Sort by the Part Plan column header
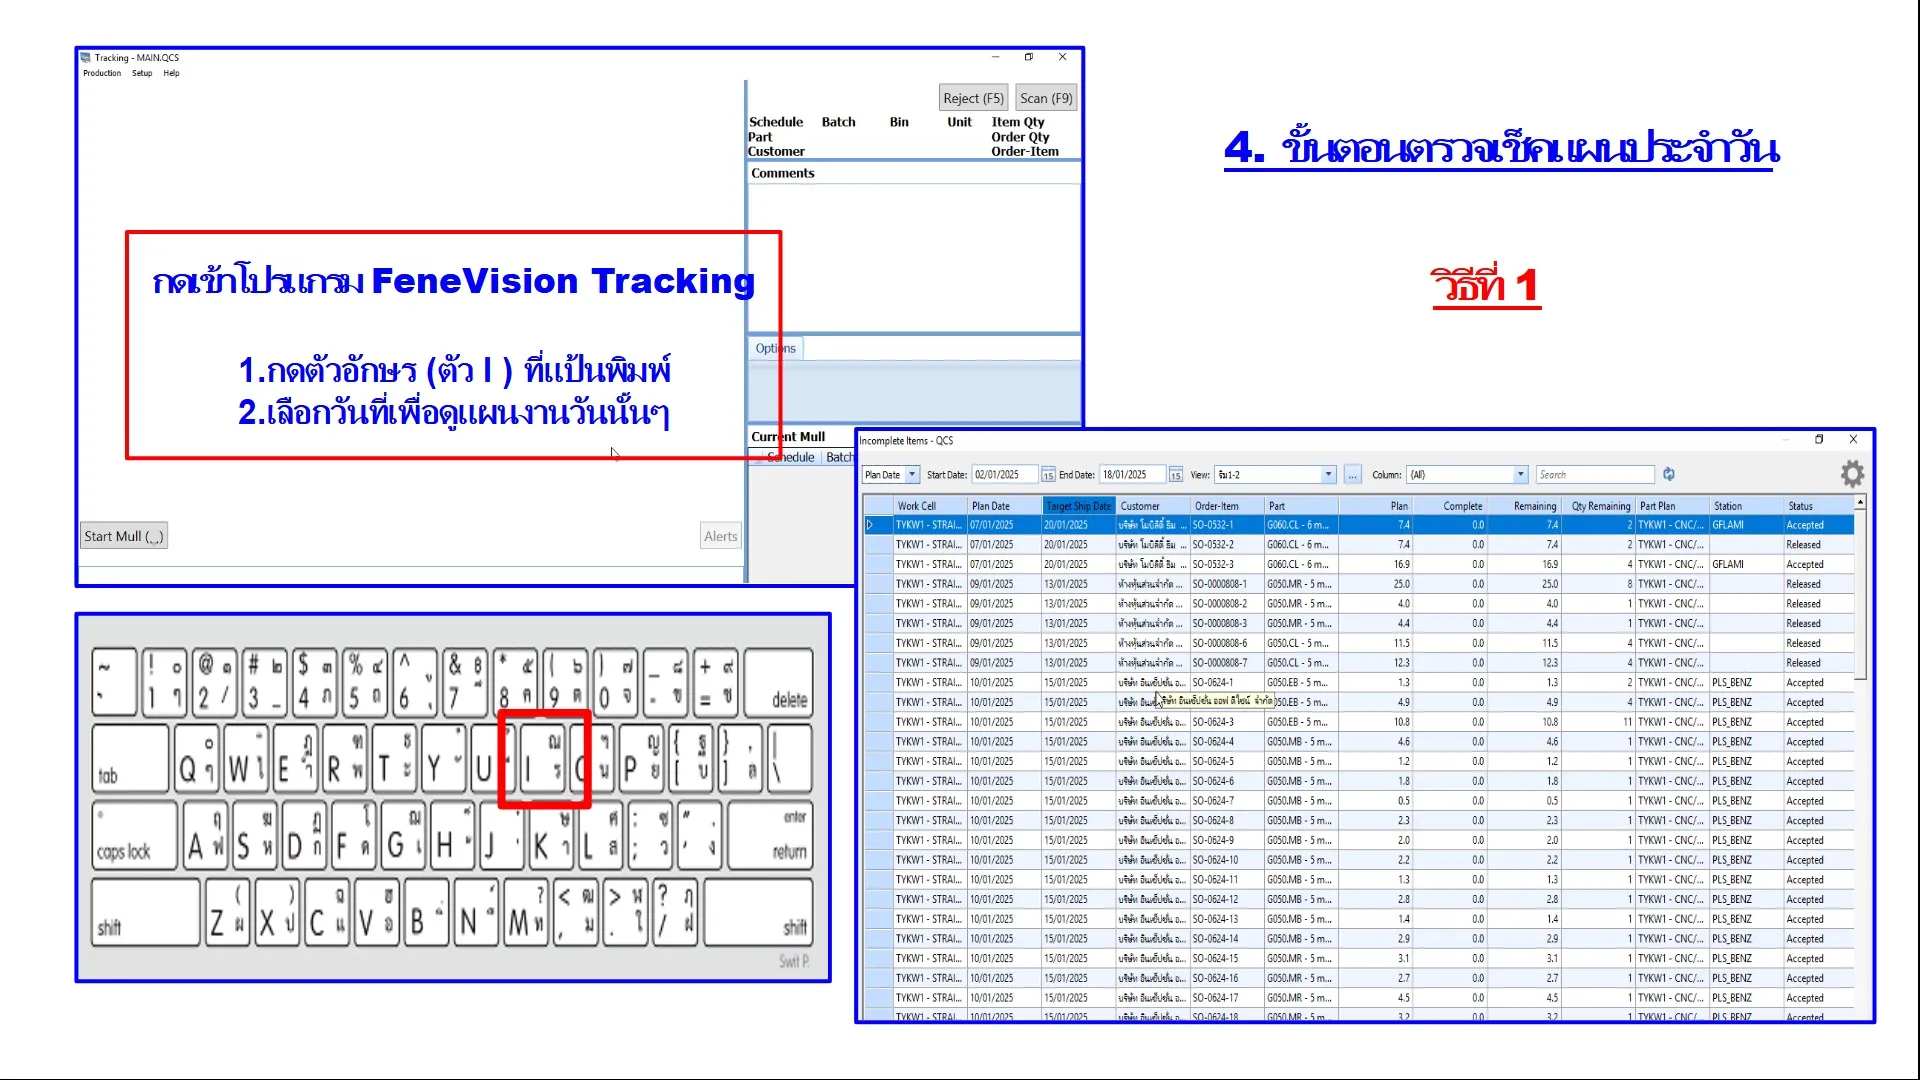Viewport: 1920px width, 1080px height. point(1673,506)
